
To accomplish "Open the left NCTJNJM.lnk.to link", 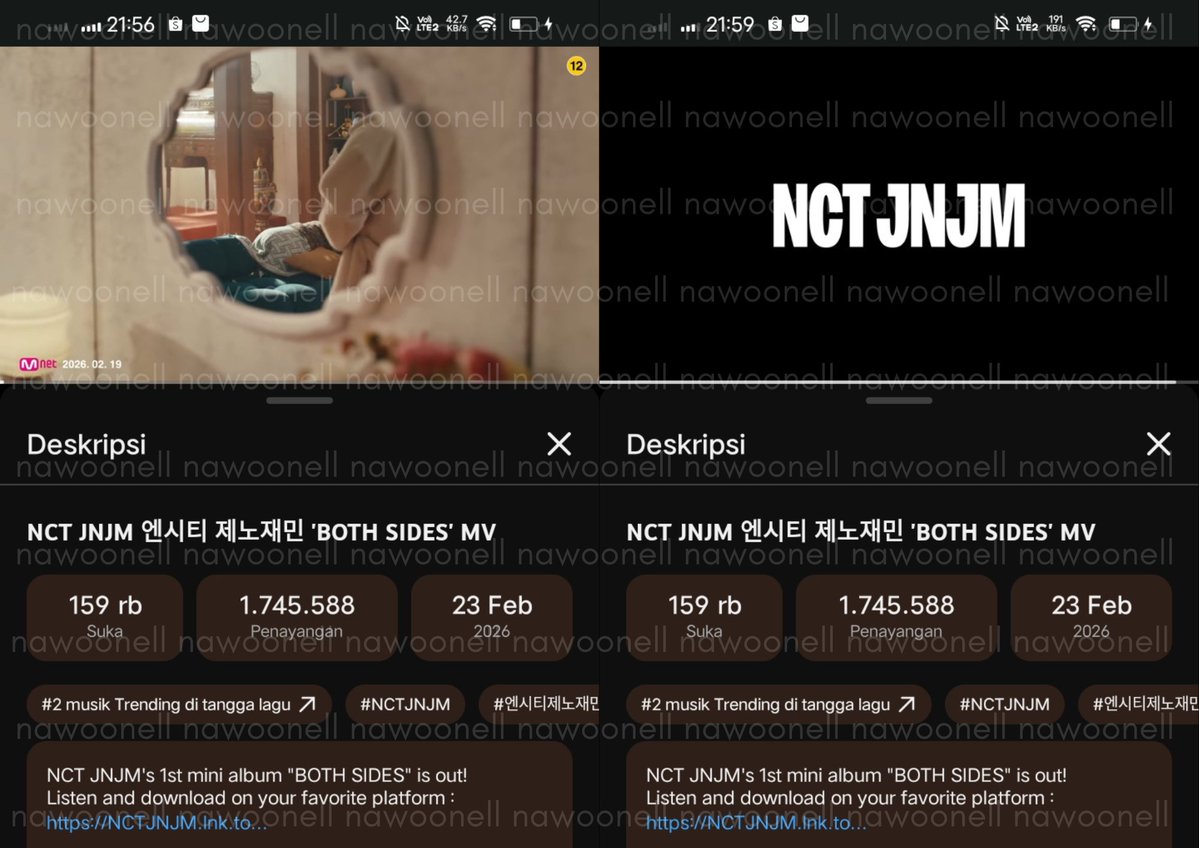I will [x=157, y=823].
